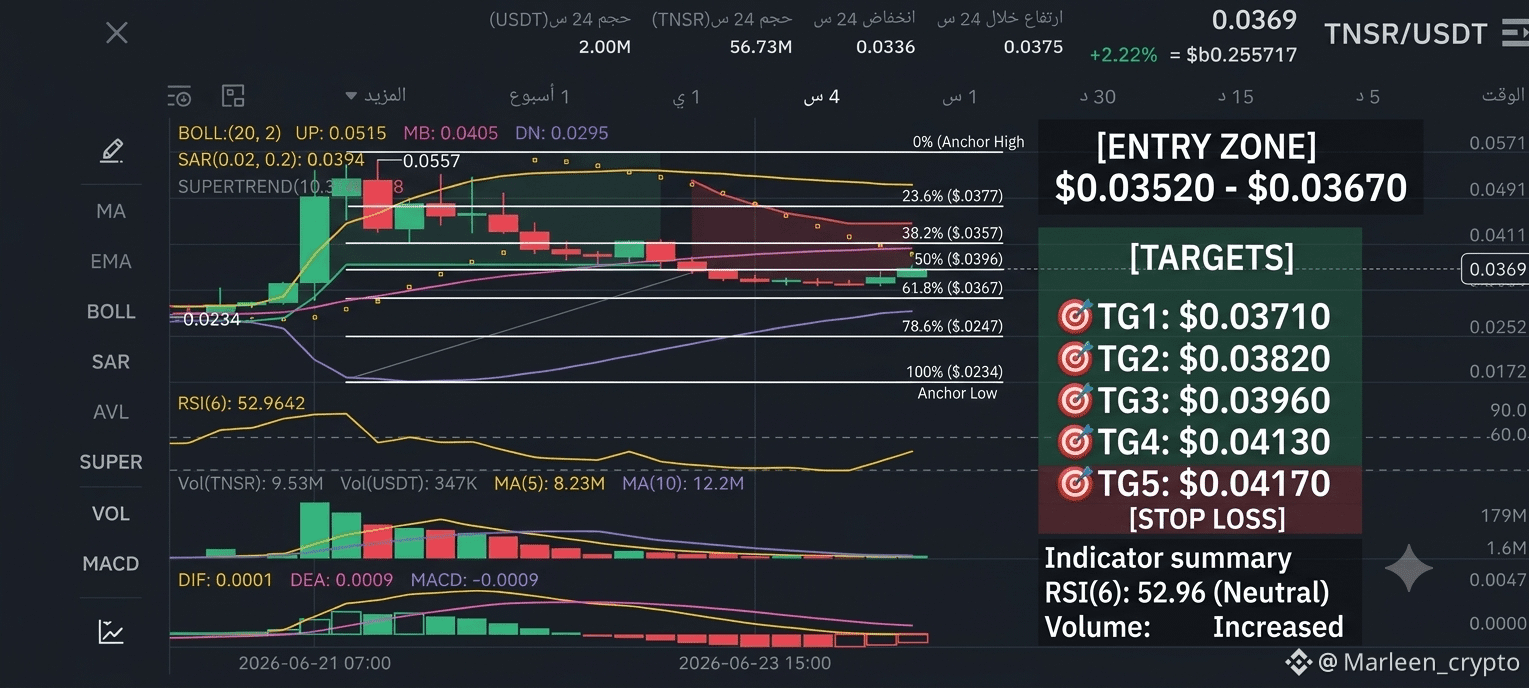The width and height of the screenshot is (1529, 688).
Task: Click the current price 0.0369 header
Action: click(x=1254, y=20)
